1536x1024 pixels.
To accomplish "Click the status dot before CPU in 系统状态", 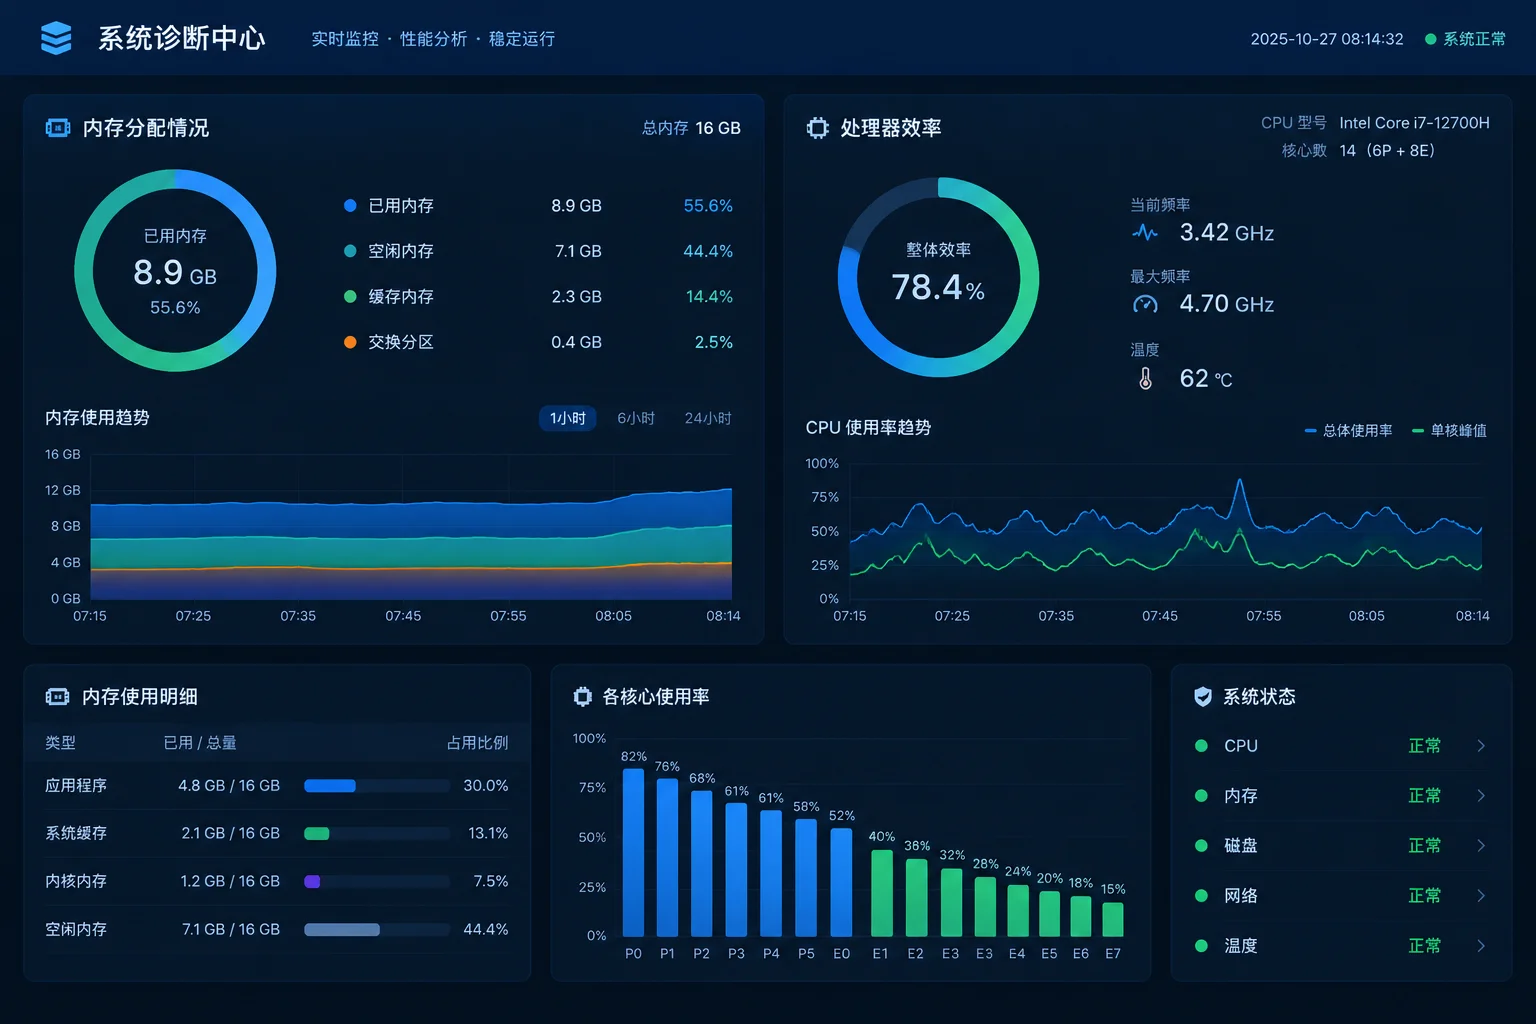I will (1202, 746).
